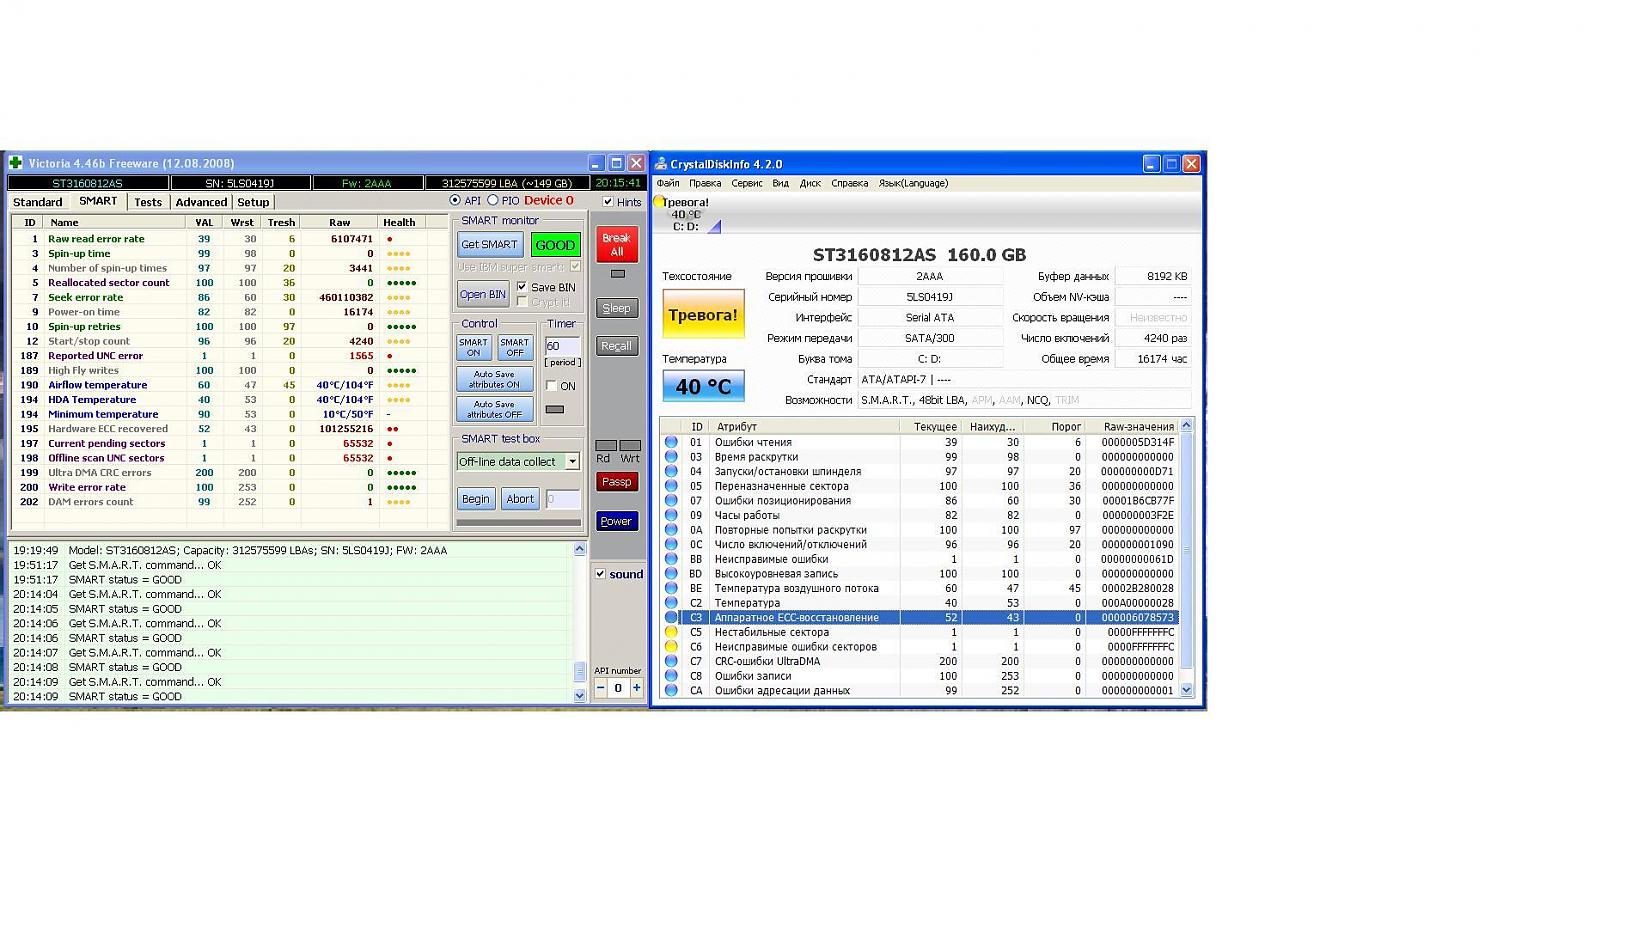Viewport: 1650px width, 928px height.
Task: Open the Сервис menu in CrystalDiskInfo
Action: [x=747, y=183]
